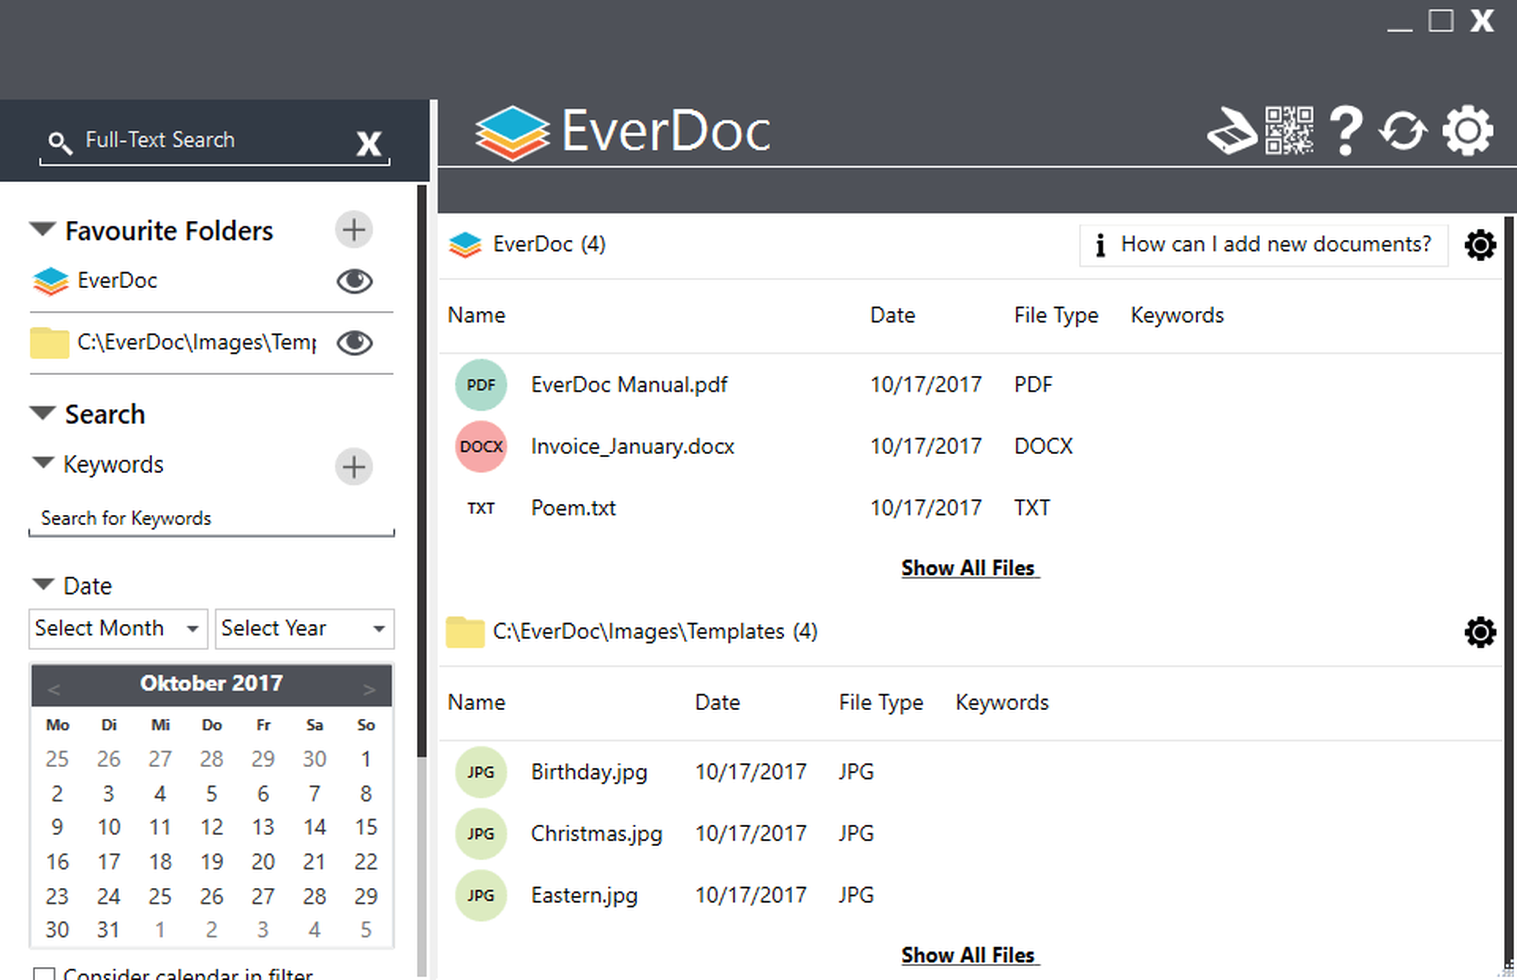Select day 31 in the calendar
The width and height of the screenshot is (1517, 980).
109,930
